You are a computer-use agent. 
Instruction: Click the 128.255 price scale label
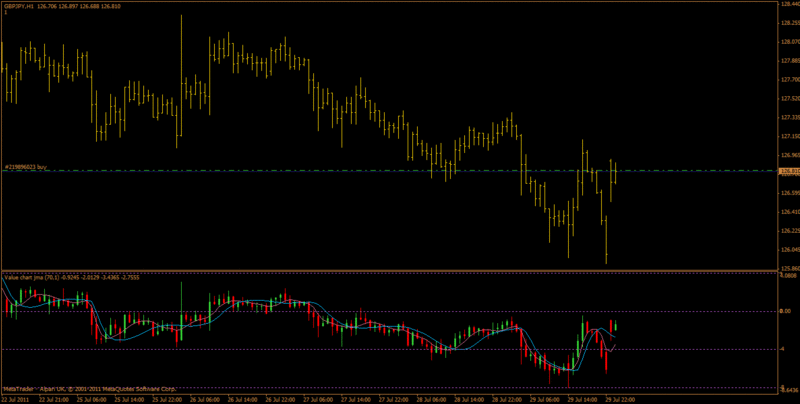point(789,23)
